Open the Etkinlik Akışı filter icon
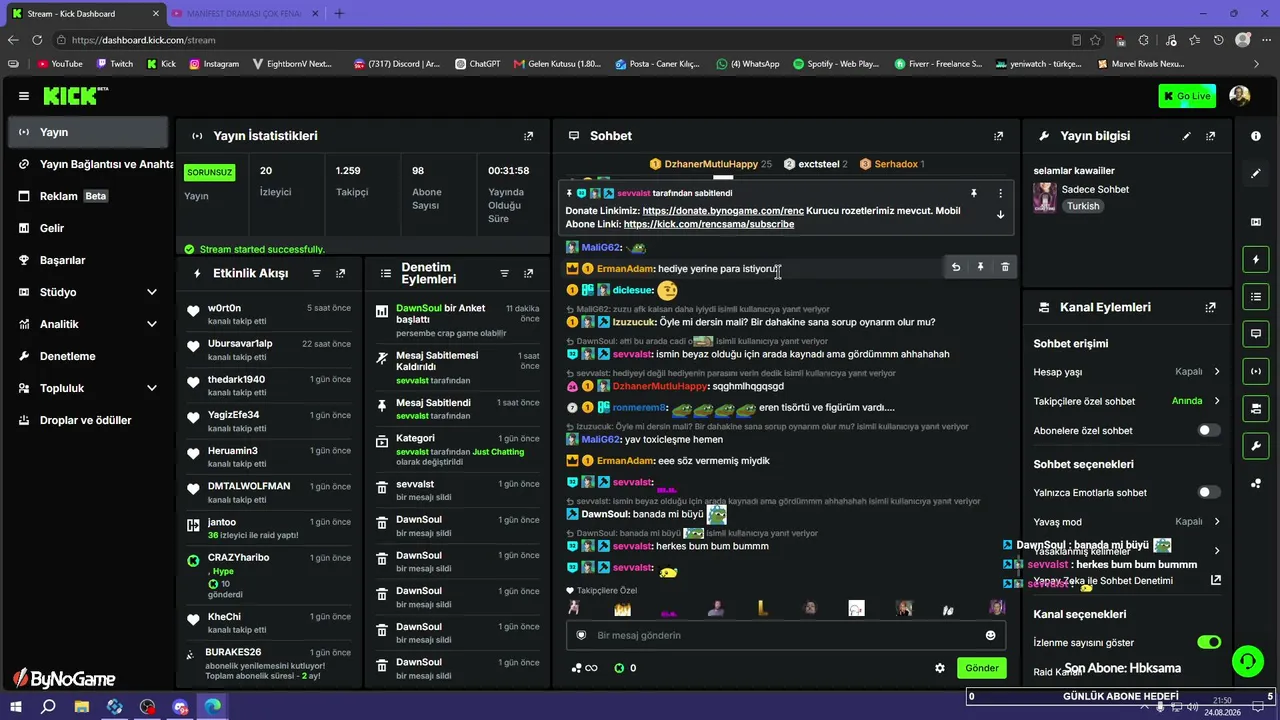The image size is (1280, 720). click(317, 273)
